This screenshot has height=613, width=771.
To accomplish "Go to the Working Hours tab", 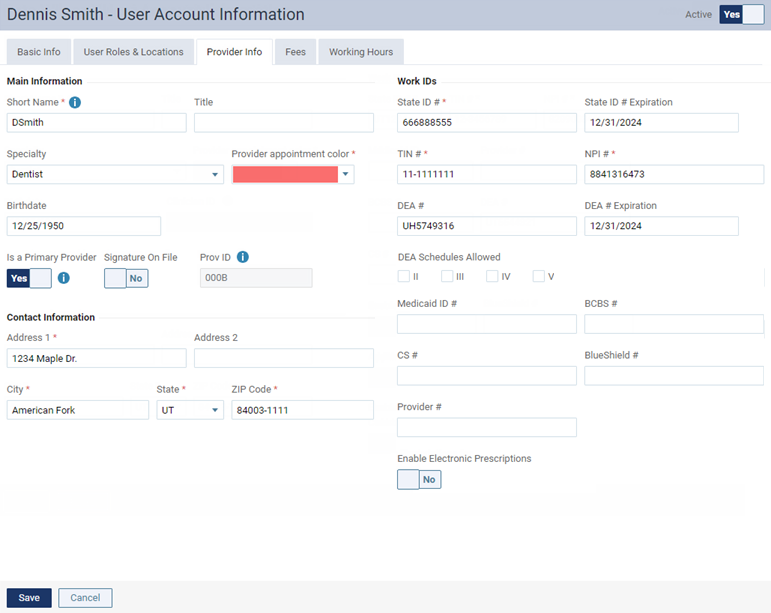I will (x=361, y=52).
